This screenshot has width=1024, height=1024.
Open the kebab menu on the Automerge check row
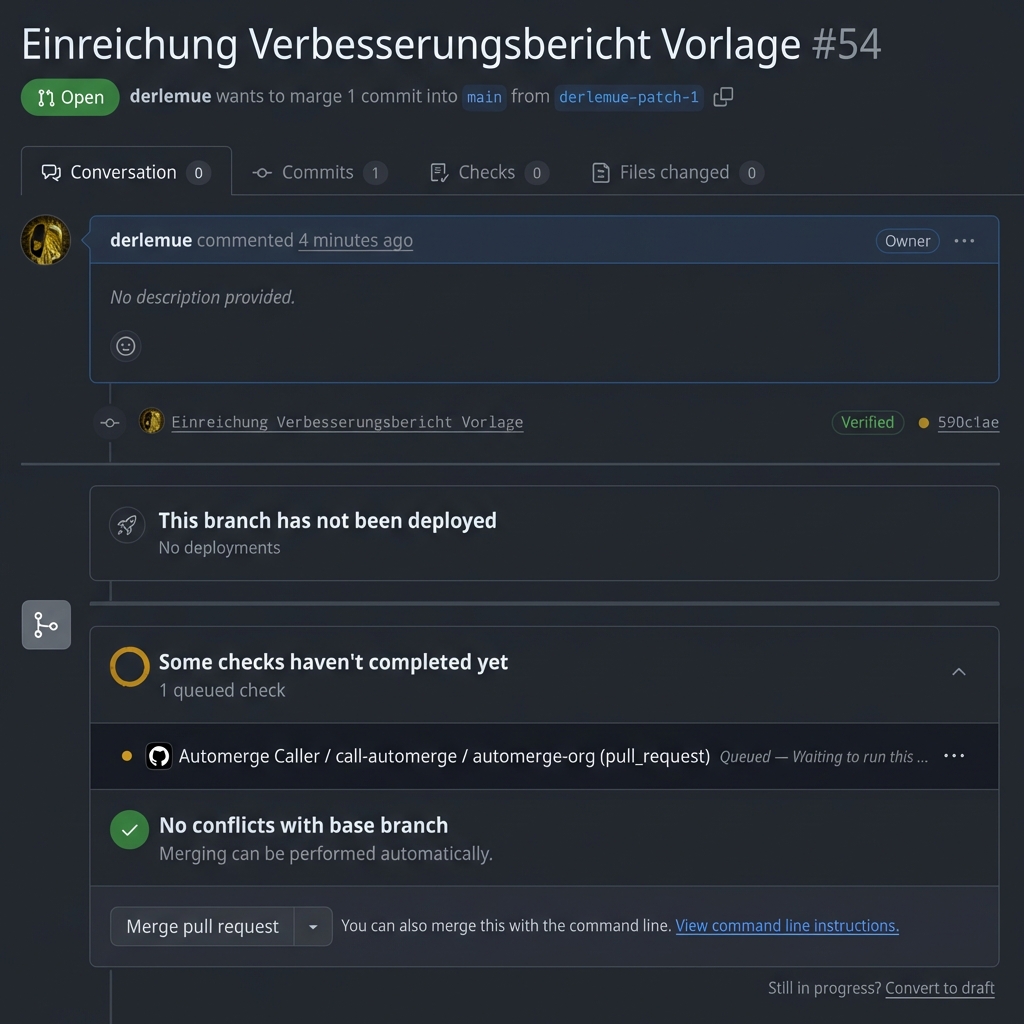click(955, 756)
